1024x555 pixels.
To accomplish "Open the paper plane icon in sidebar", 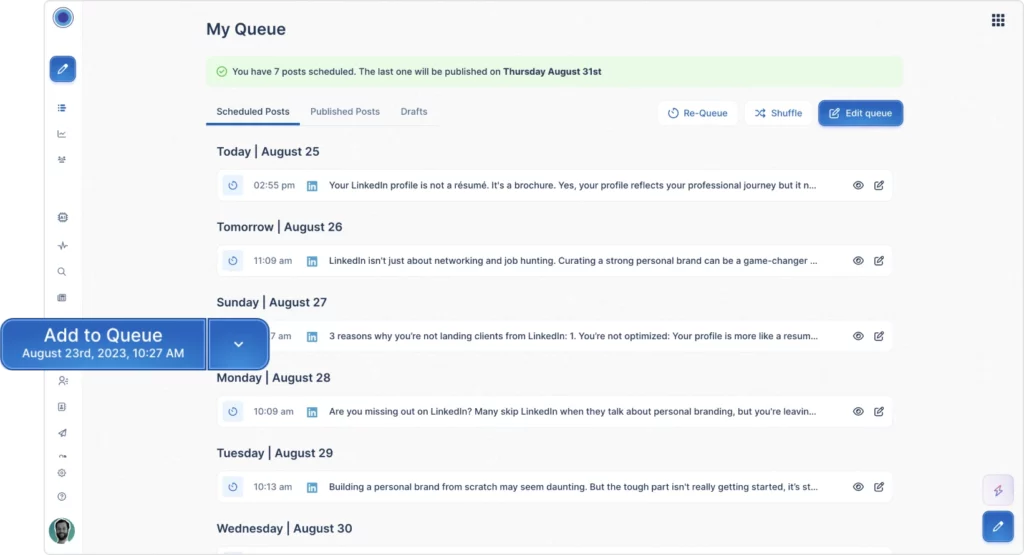I will [62, 433].
